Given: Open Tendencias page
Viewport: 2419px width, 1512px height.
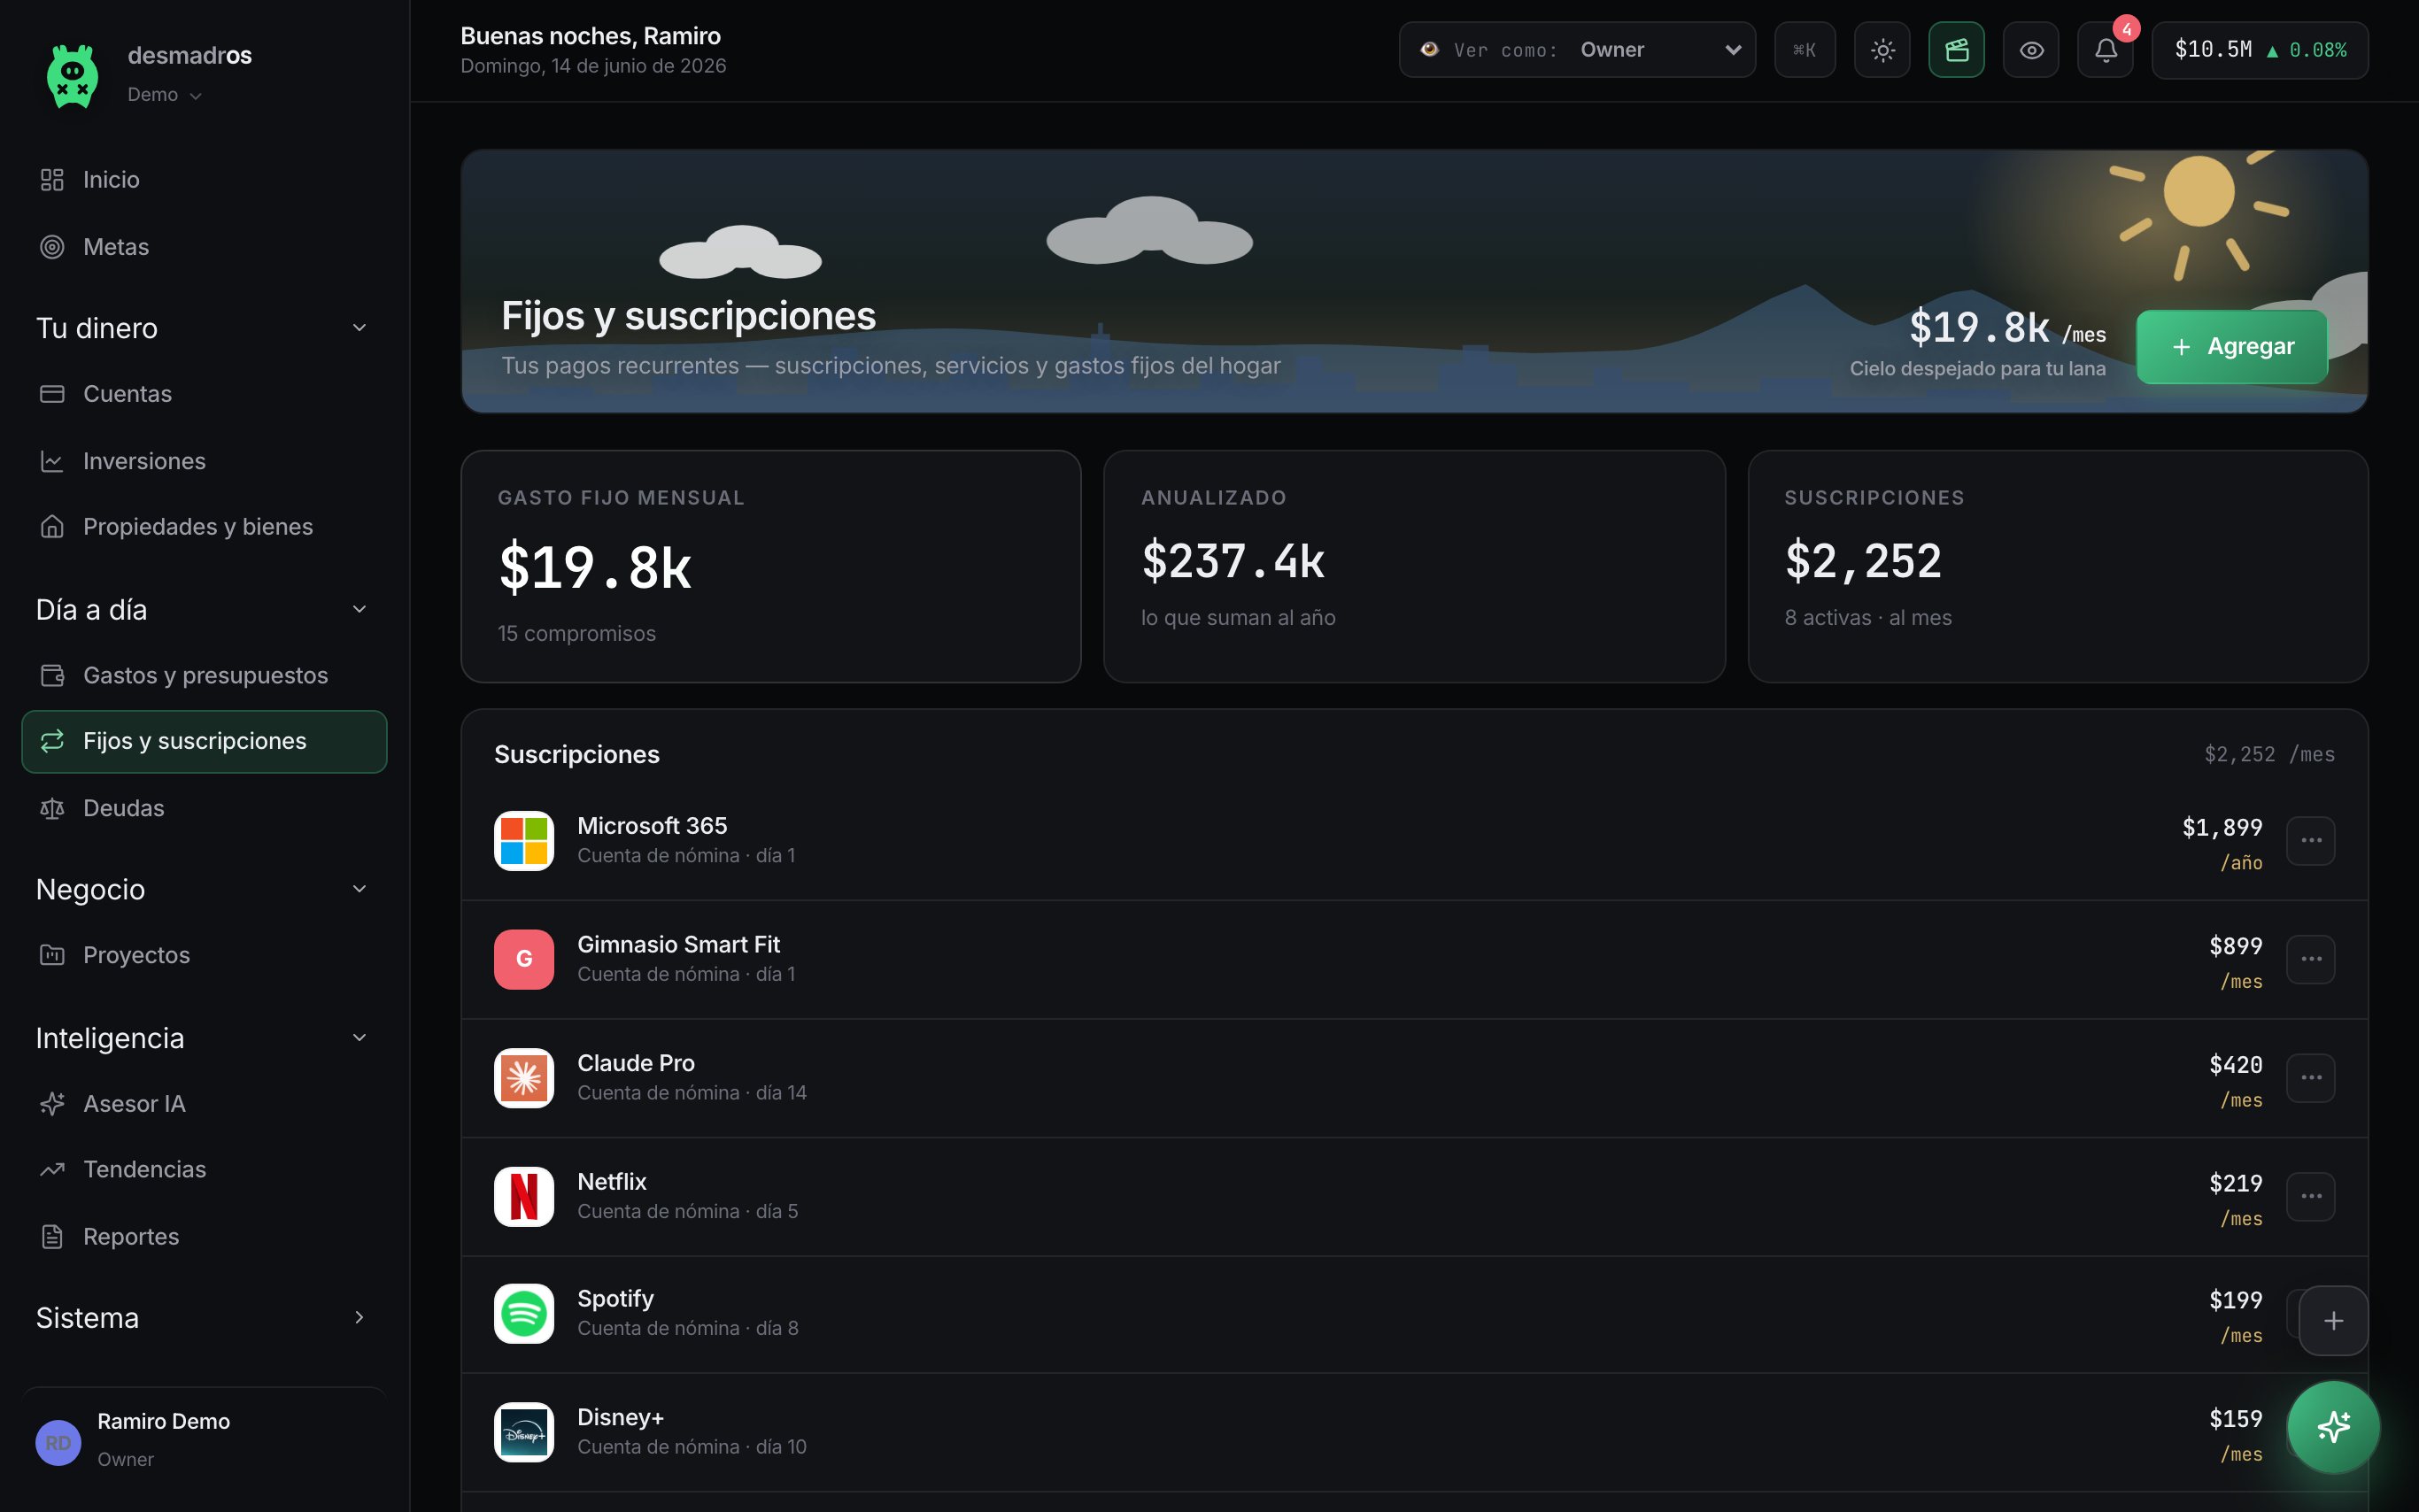Looking at the screenshot, I should (204, 1169).
